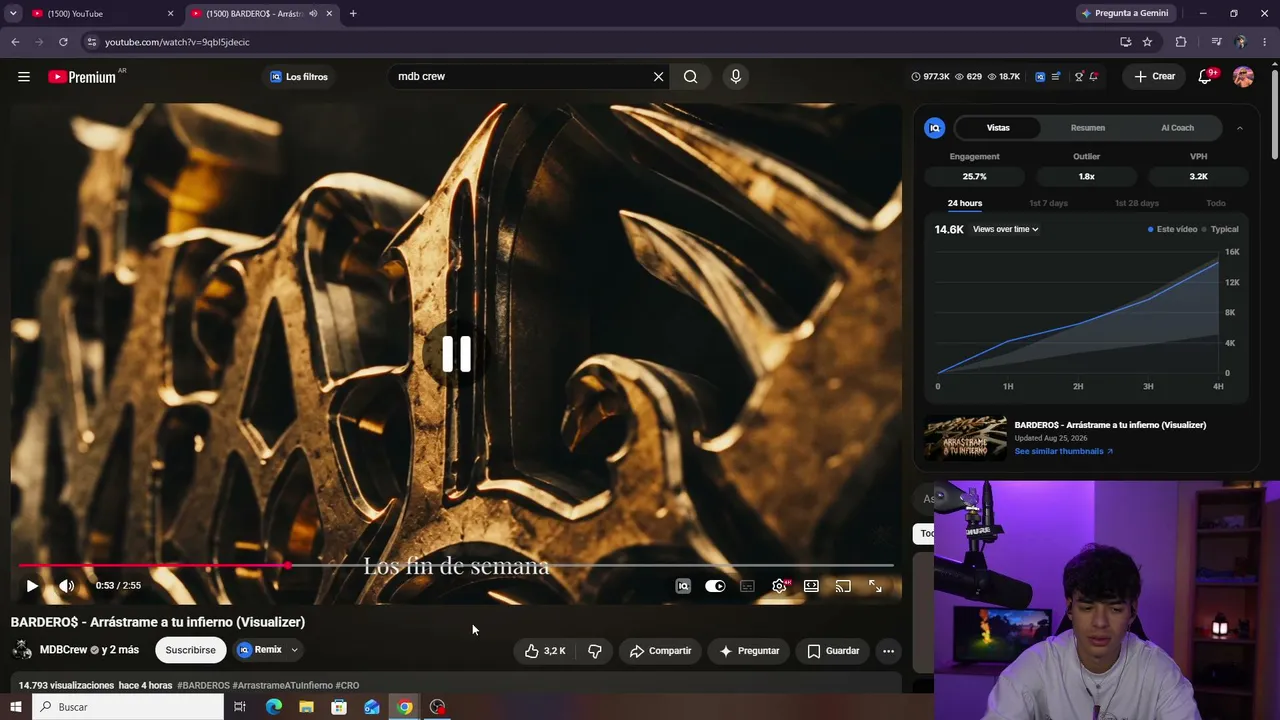1280x720 pixels.
Task: Select the 24 hours time range
Action: tap(965, 203)
